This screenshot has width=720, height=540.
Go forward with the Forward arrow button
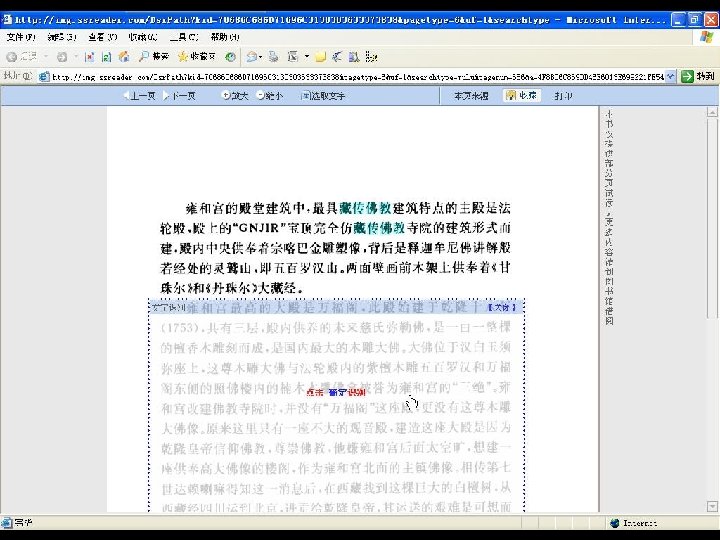click(x=62, y=56)
